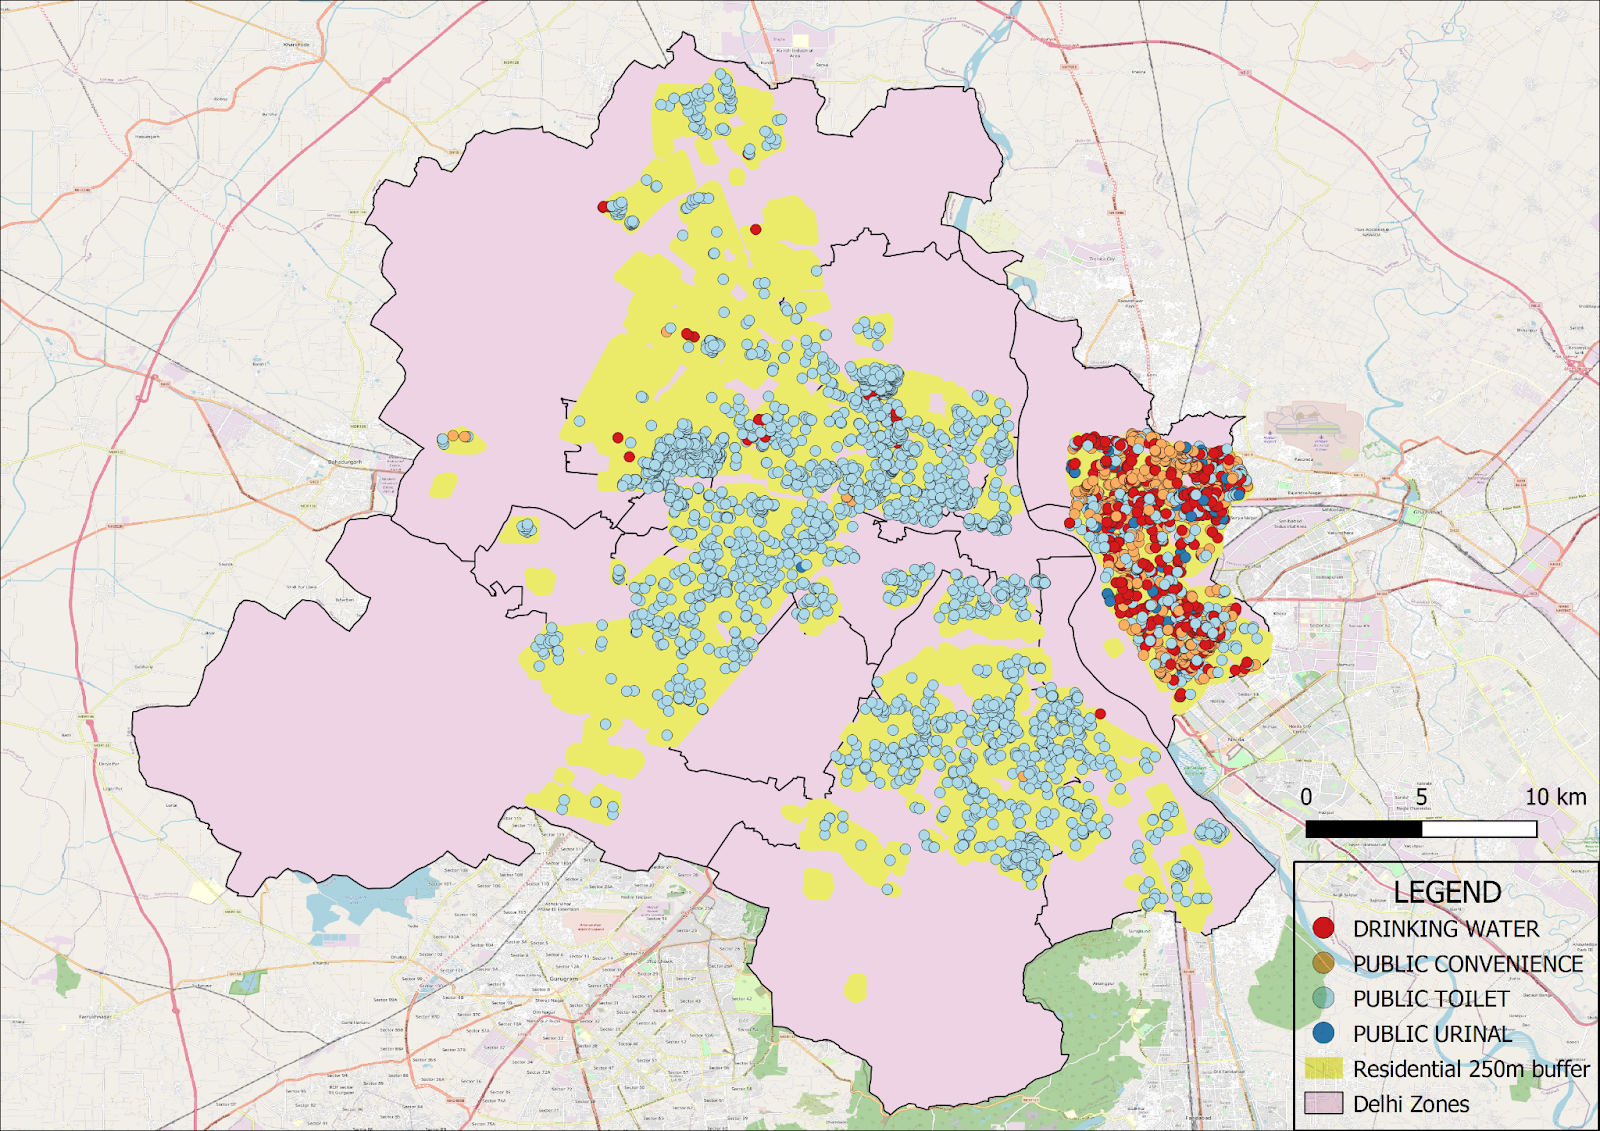Click the Delhi Zones legend swatch
Screen dimensions: 1600x1131
click(x=1324, y=1102)
